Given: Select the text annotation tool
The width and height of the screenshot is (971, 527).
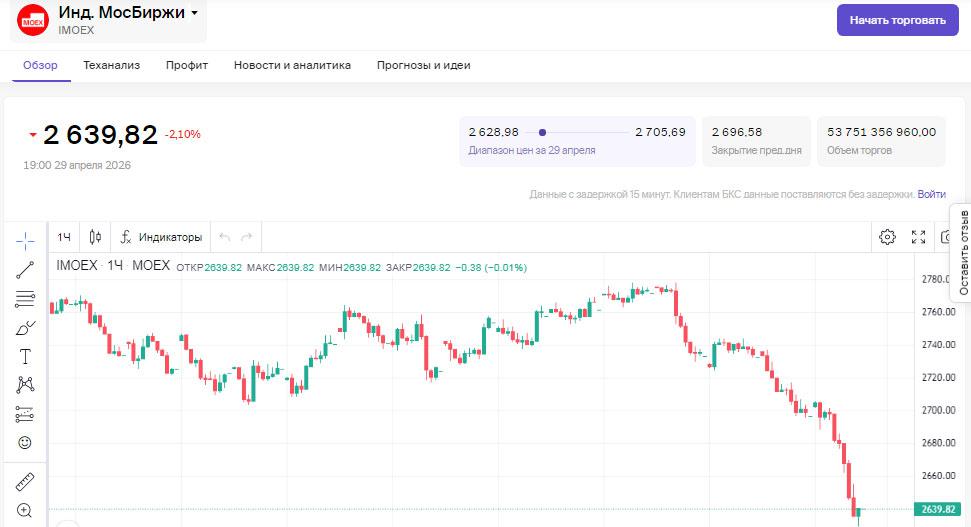Looking at the screenshot, I should [x=25, y=356].
